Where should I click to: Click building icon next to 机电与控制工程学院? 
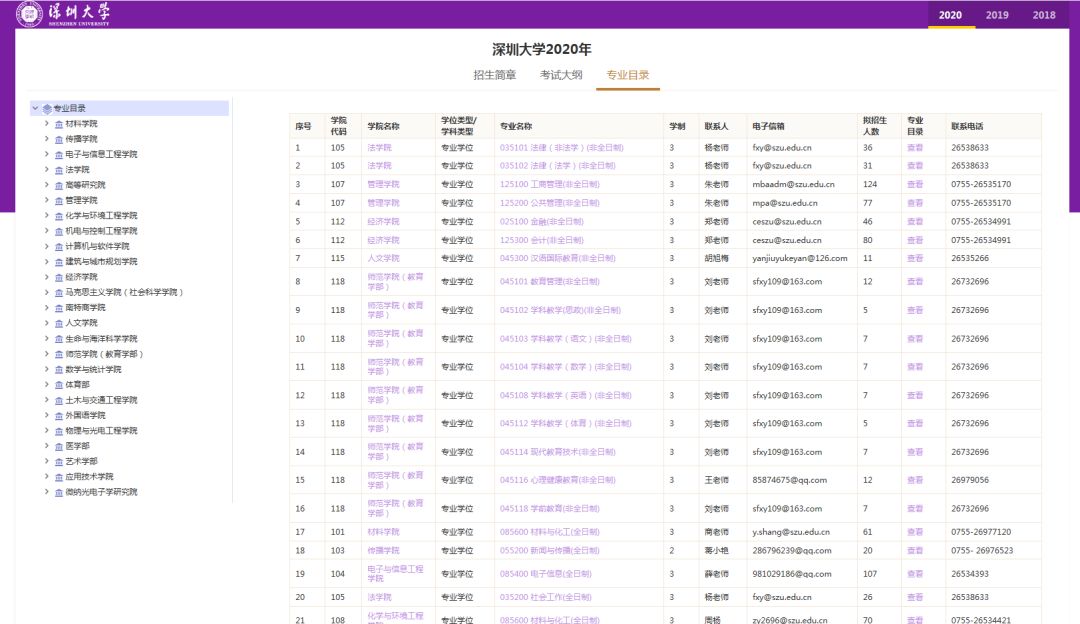pyautogui.click(x=59, y=231)
